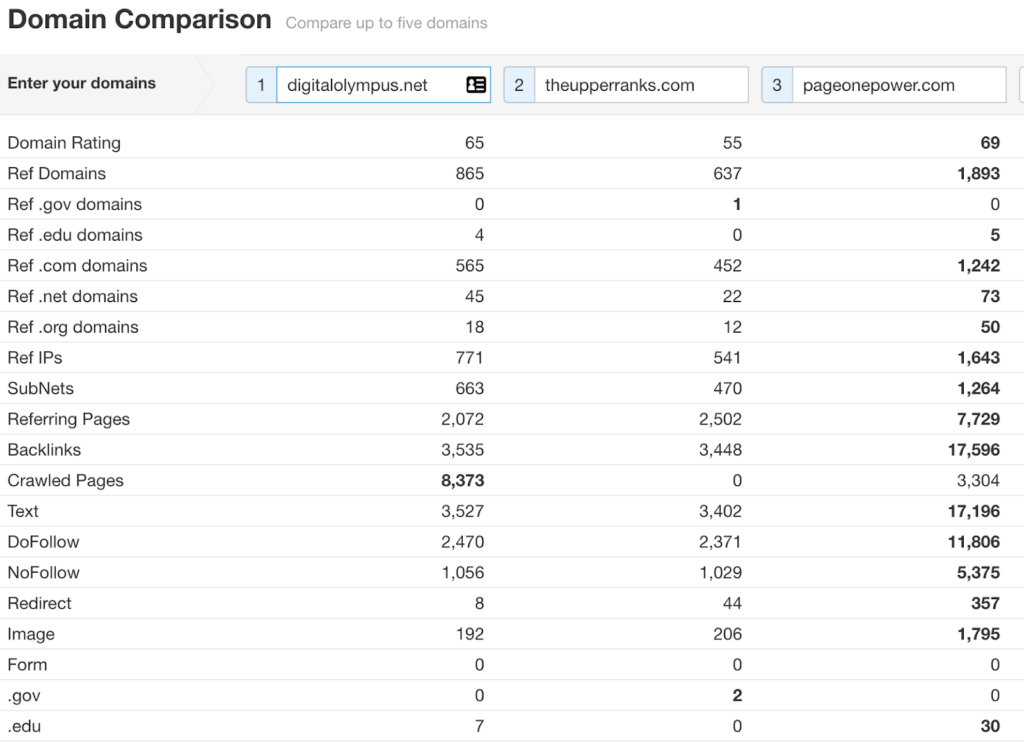Select the Image row label

[31, 634]
